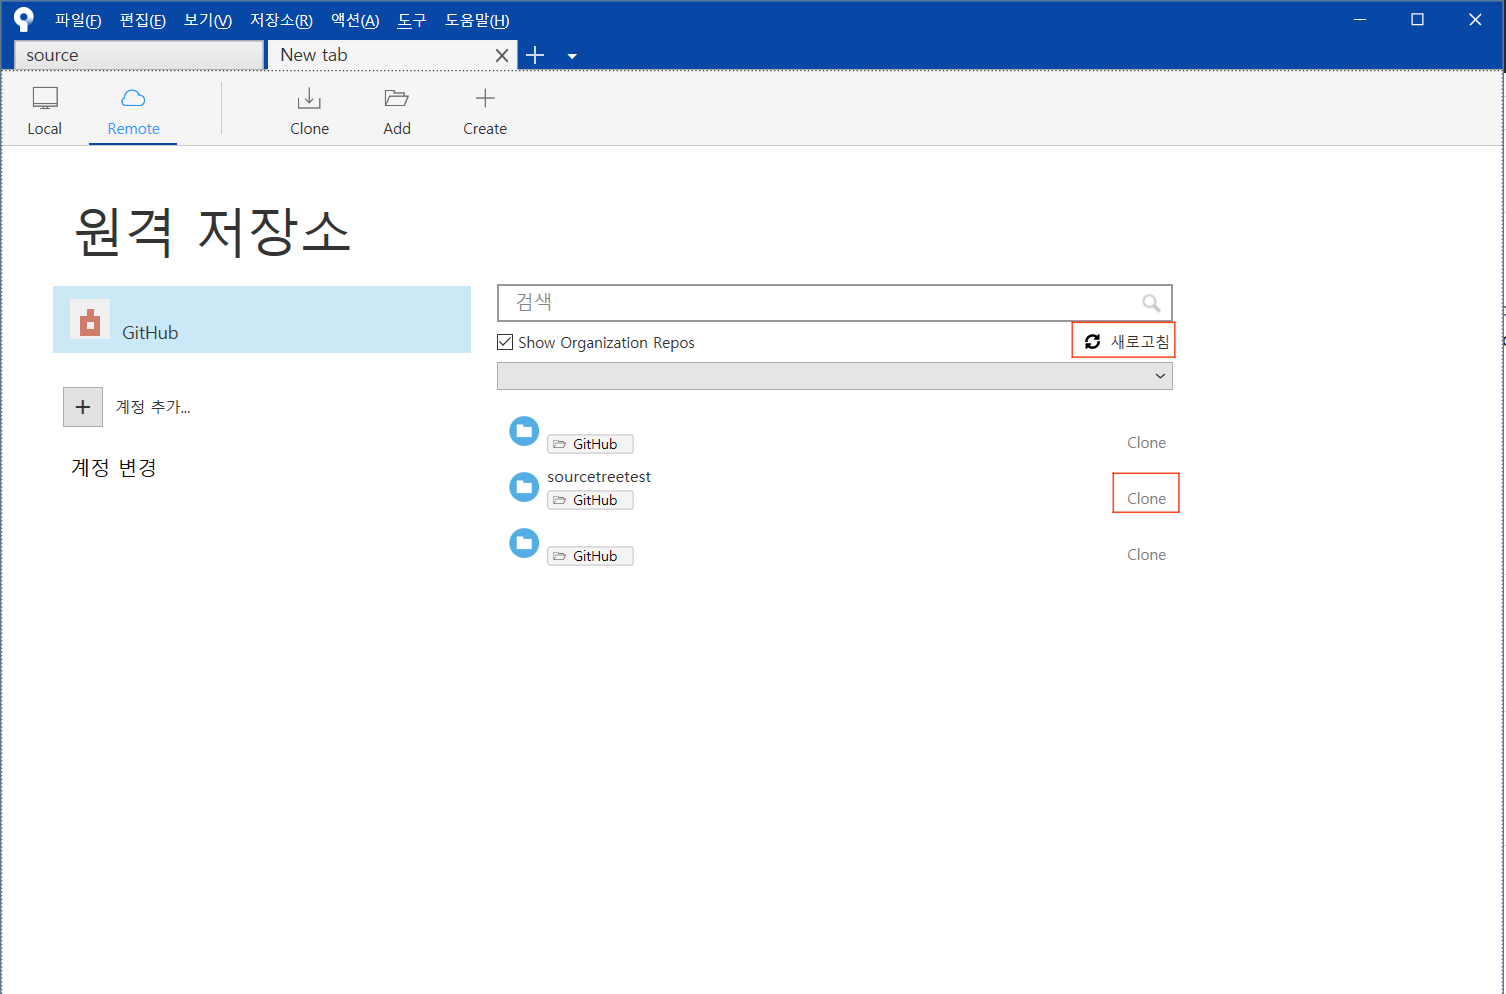
Task: Click the Create plus toolbar icon
Action: [x=485, y=98]
